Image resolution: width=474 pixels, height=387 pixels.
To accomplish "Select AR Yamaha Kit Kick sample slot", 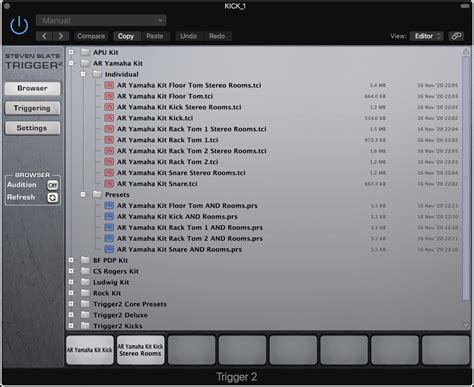I will (x=90, y=350).
